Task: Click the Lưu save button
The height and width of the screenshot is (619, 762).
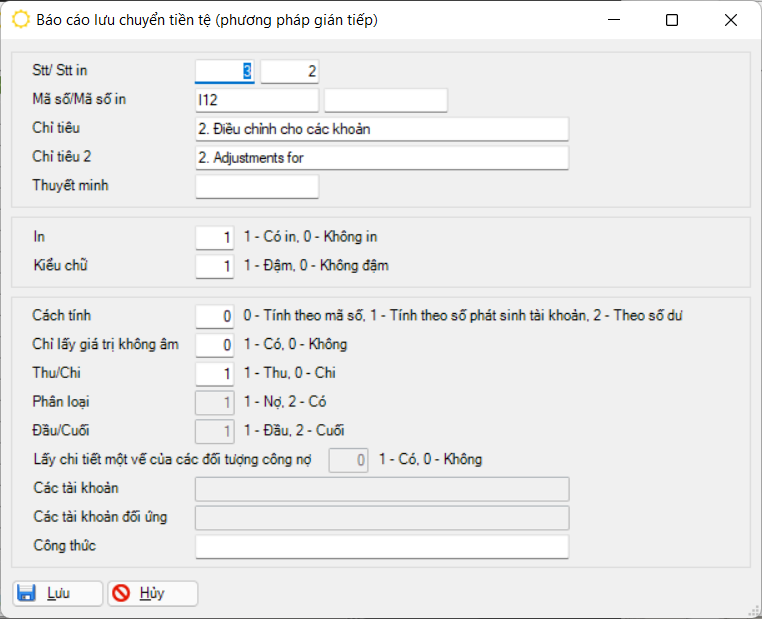Action: coord(57,593)
